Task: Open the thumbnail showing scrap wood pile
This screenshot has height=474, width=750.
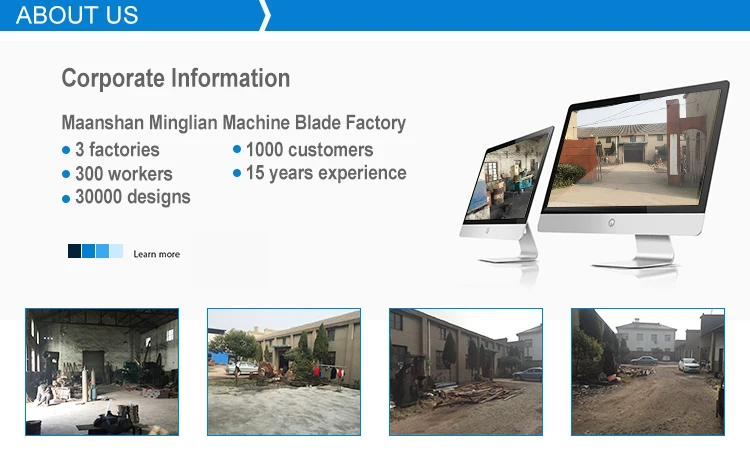Action: pos(466,372)
